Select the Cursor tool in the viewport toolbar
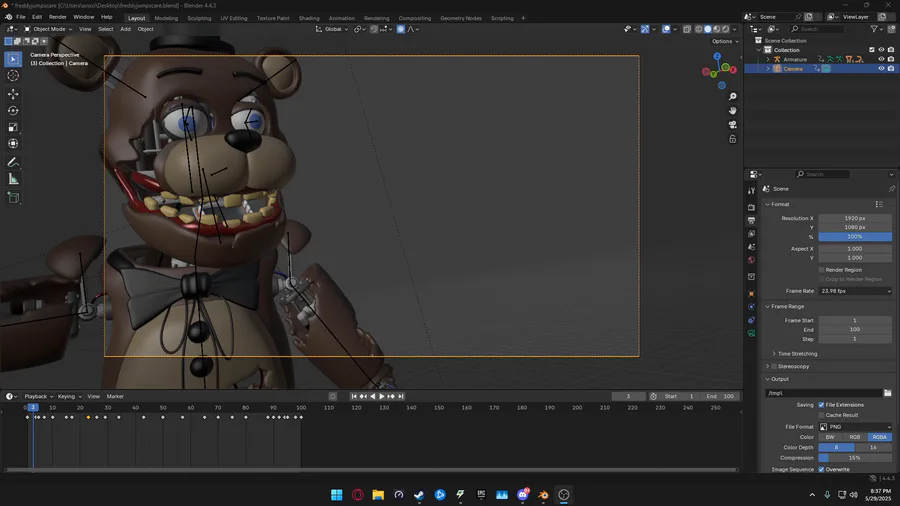Screen dimensions: 900x506 (13, 76)
